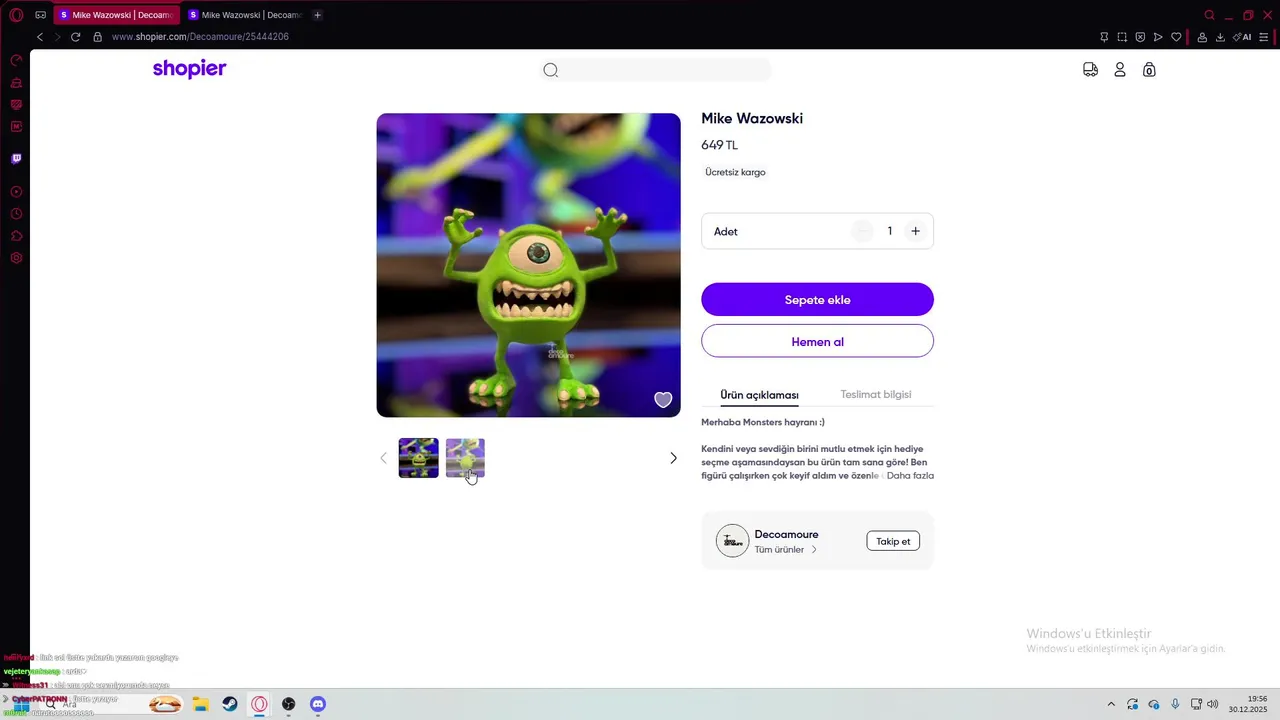Click the Decoamoure store avatar
The height and width of the screenshot is (720, 1280).
tap(732, 541)
